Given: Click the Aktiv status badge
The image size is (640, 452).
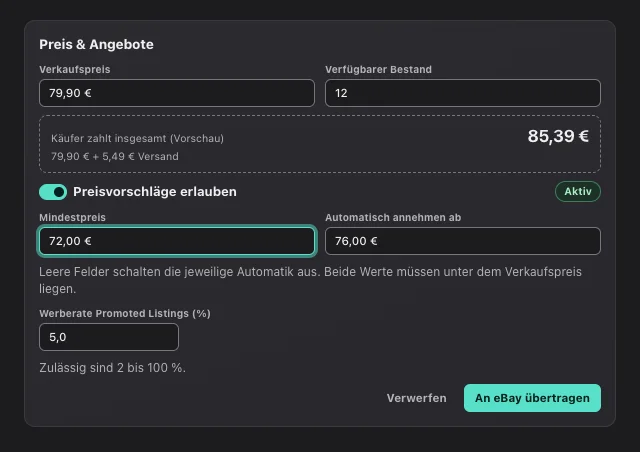Looking at the screenshot, I should (578, 191).
